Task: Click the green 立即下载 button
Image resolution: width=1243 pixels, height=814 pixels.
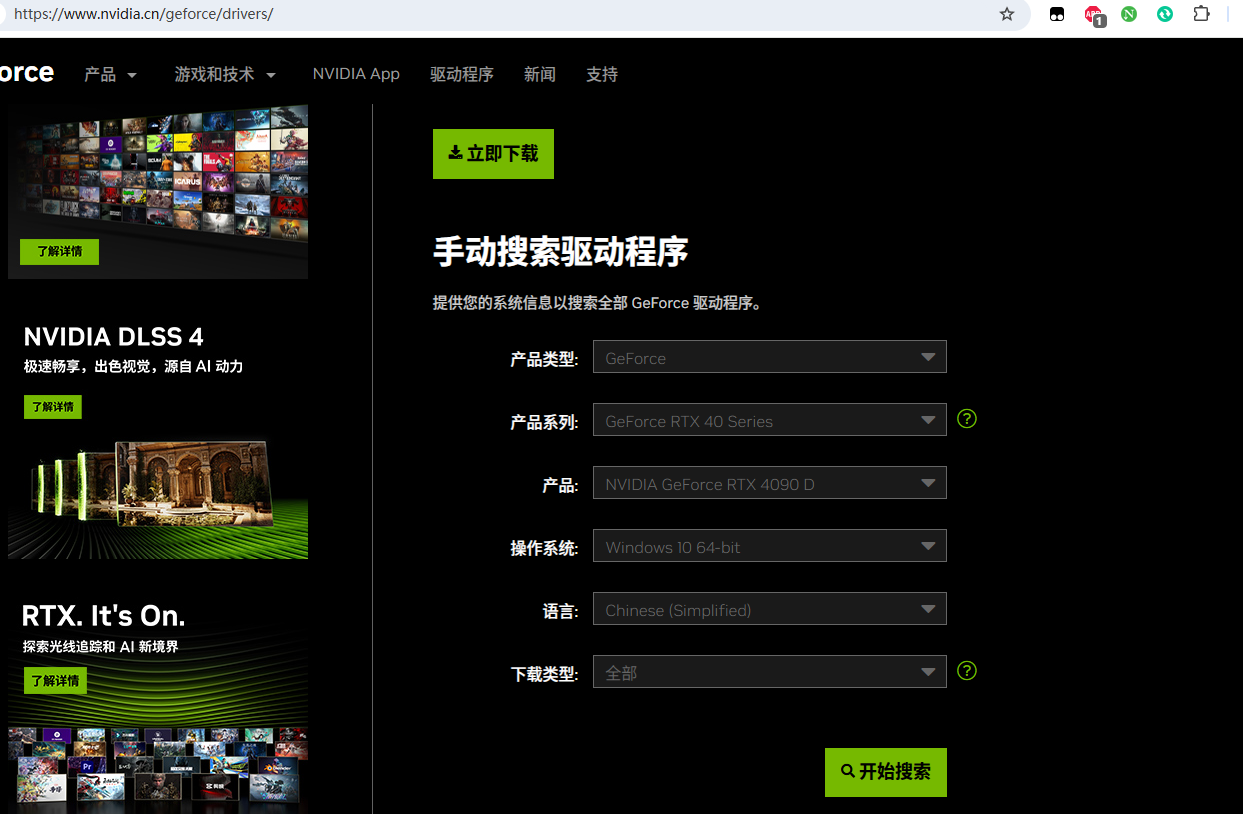Action: (x=493, y=154)
